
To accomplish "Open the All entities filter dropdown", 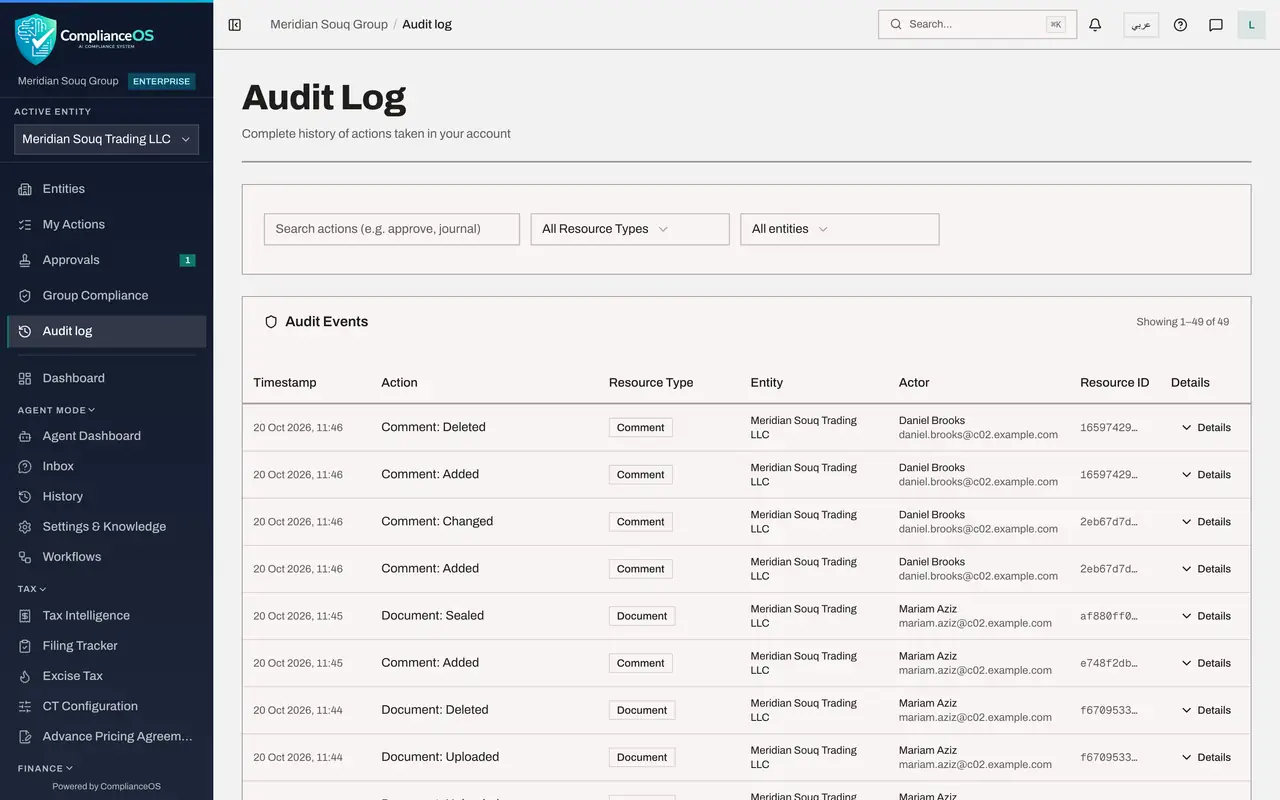I will click(x=840, y=229).
